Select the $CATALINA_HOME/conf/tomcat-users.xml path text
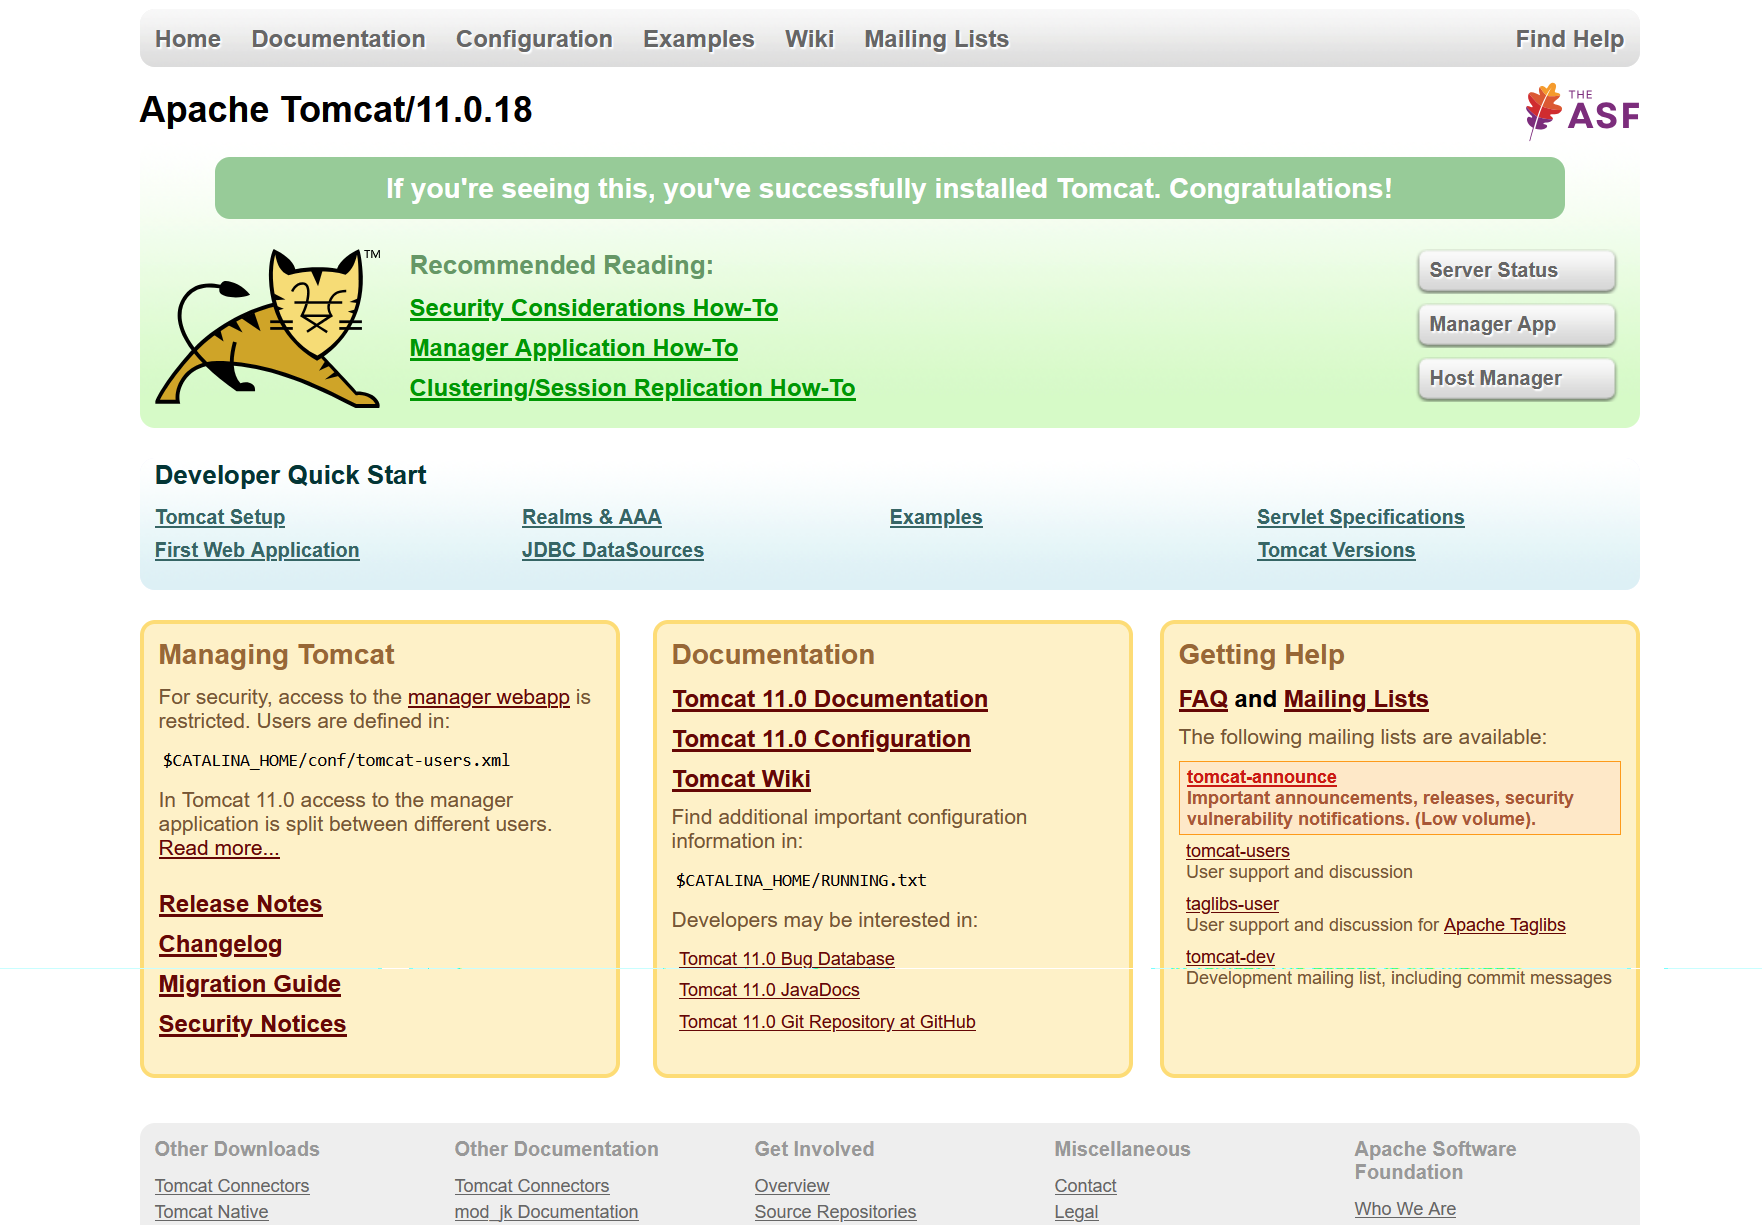Screen dimensions: 1762x1225 click(336, 760)
